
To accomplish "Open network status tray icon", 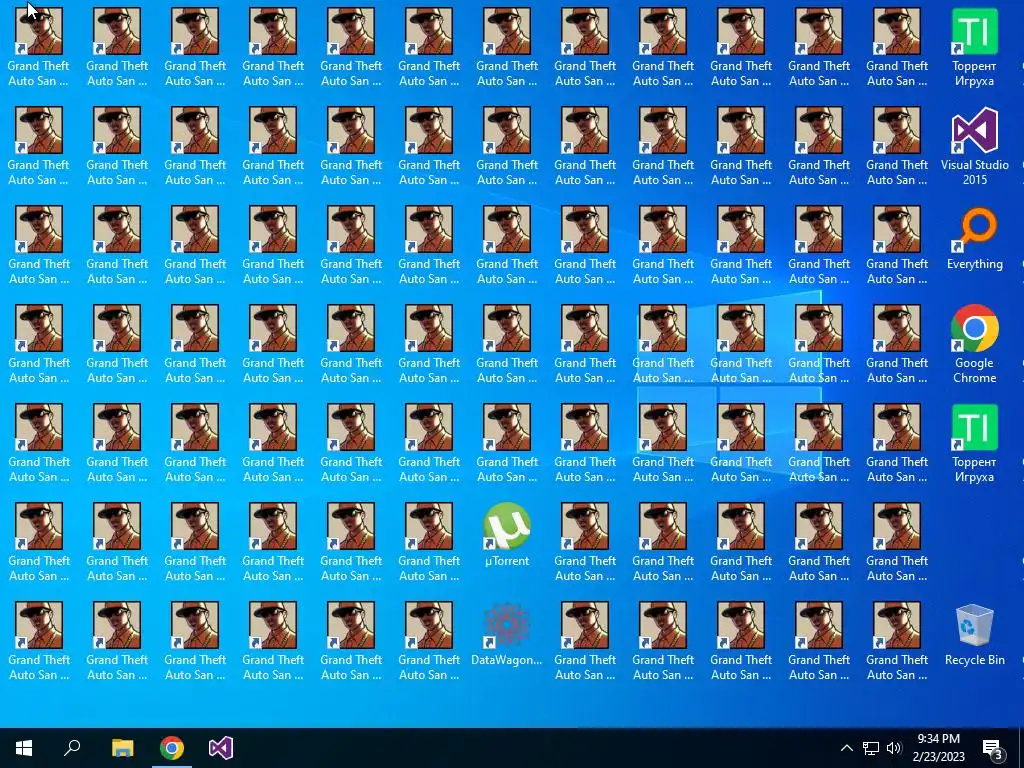I will coord(871,748).
